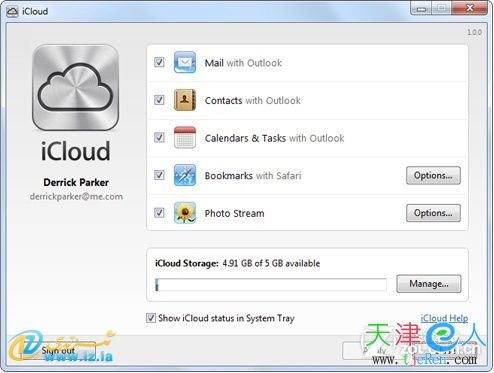Screen dimensions: 494x373
Task: Click the Sign out button
Action: click(58, 350)
